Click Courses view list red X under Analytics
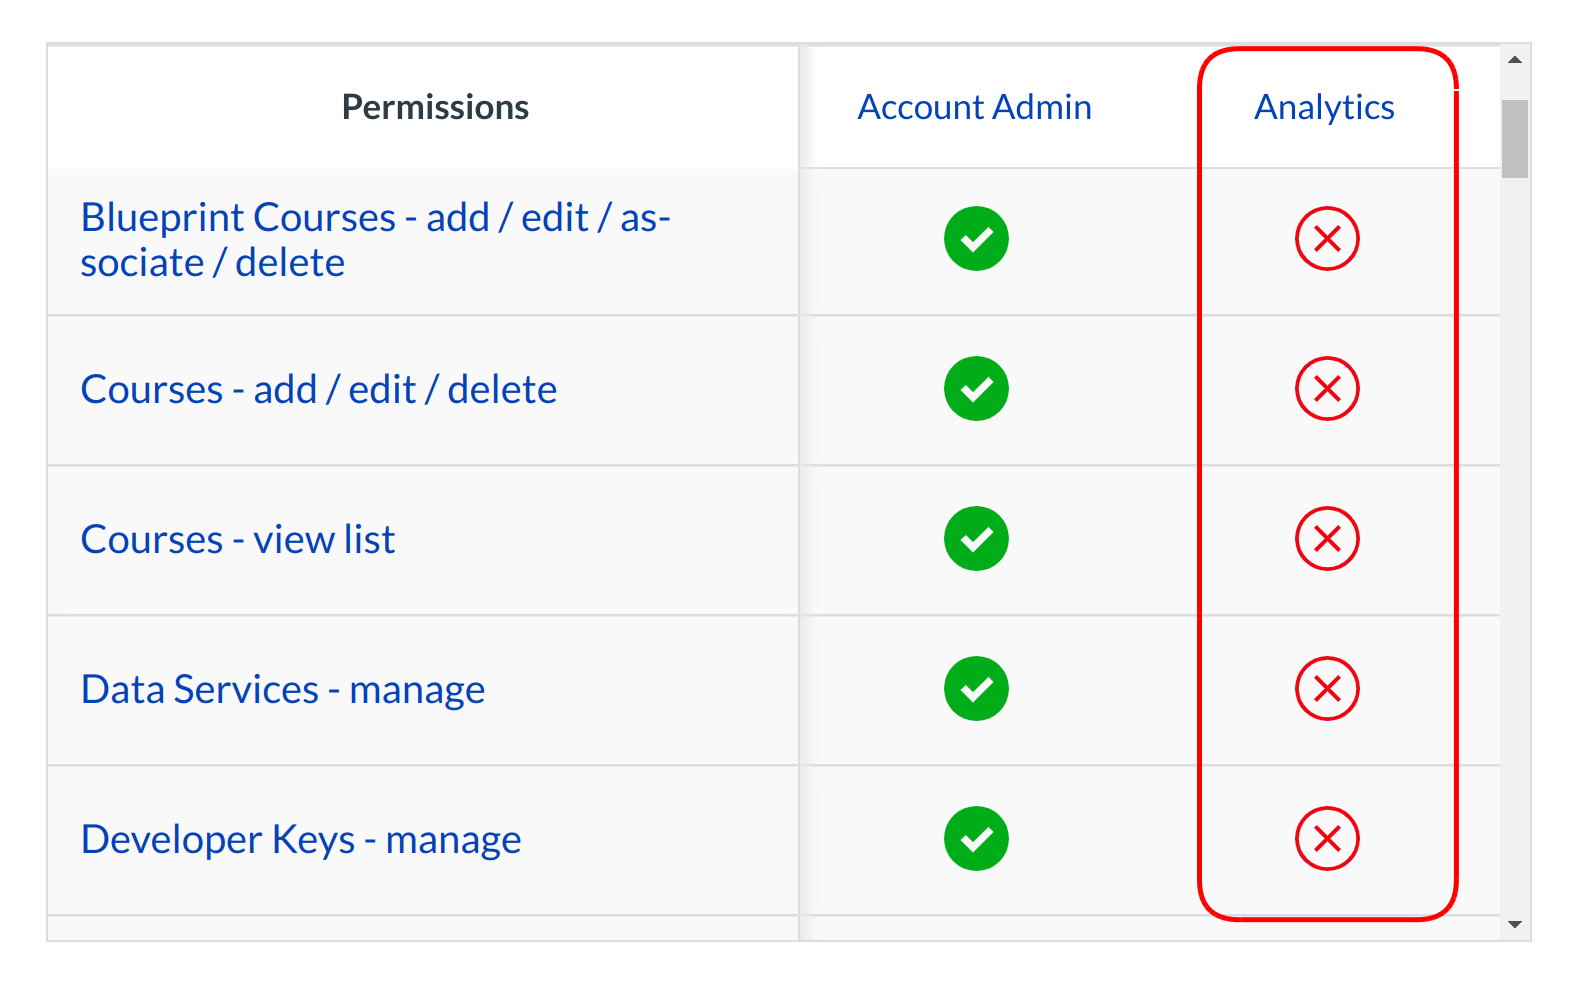 [1327, 539]
